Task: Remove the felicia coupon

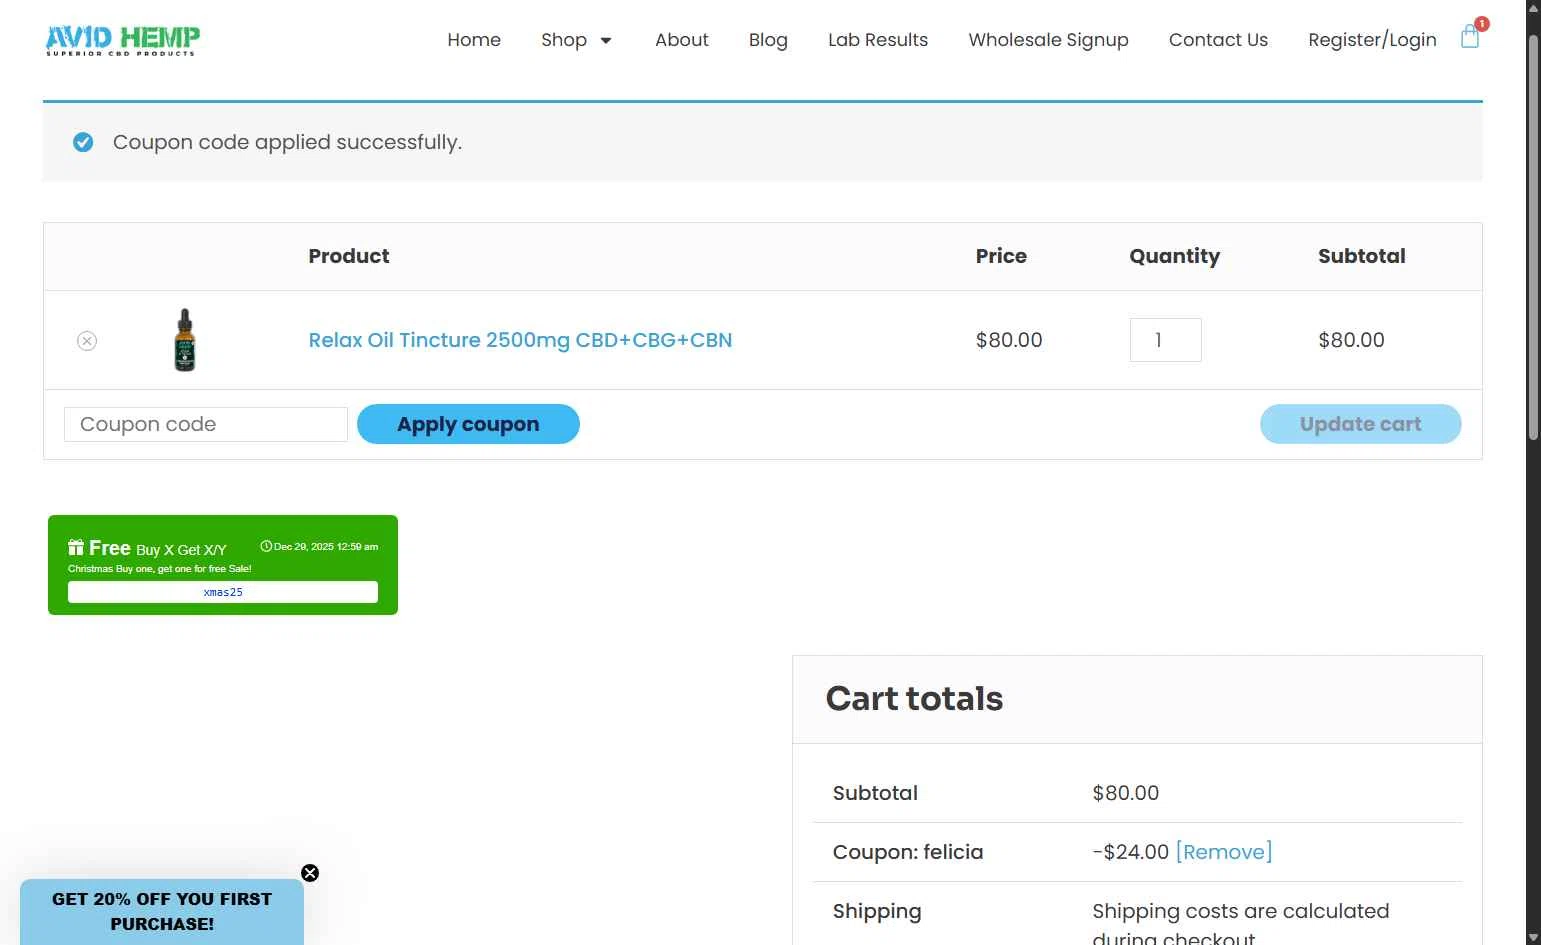Action: [x=1224, y=852]
